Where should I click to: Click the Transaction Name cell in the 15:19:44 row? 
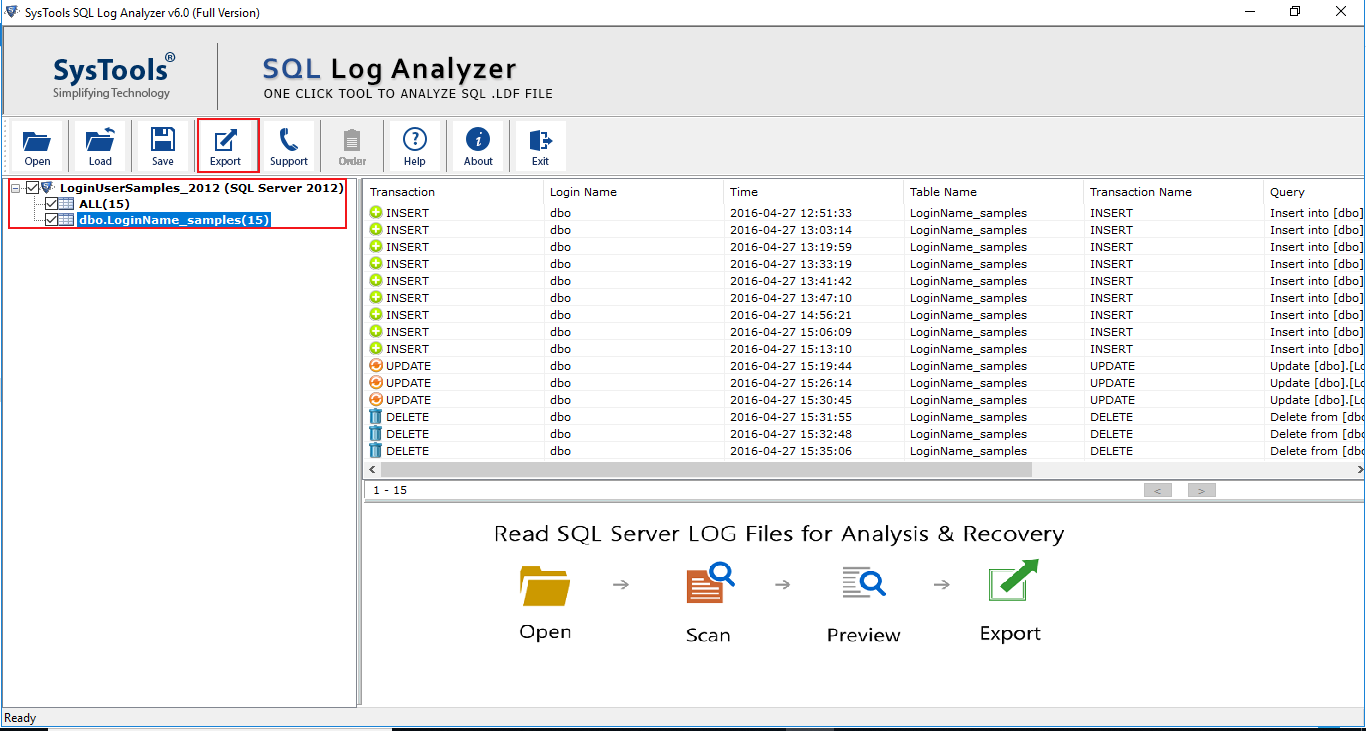point(1112,366)
